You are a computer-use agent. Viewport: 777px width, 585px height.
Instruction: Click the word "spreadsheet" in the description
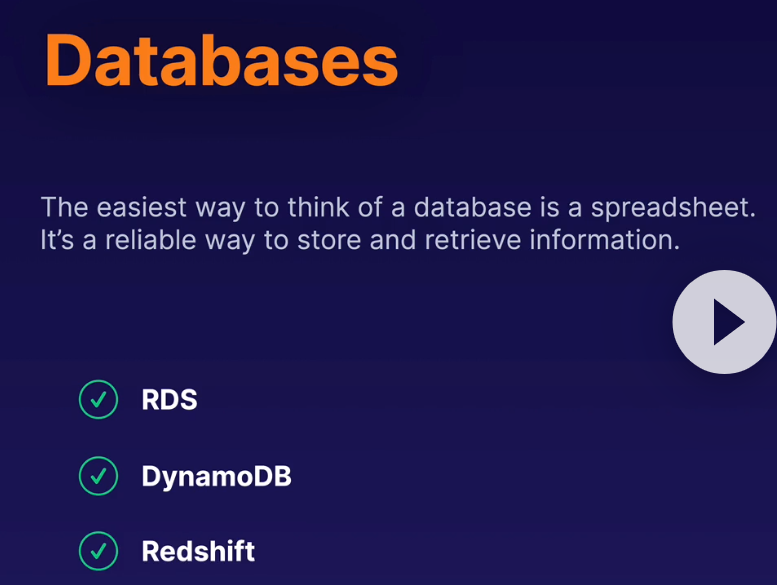[x=670, y=208]
